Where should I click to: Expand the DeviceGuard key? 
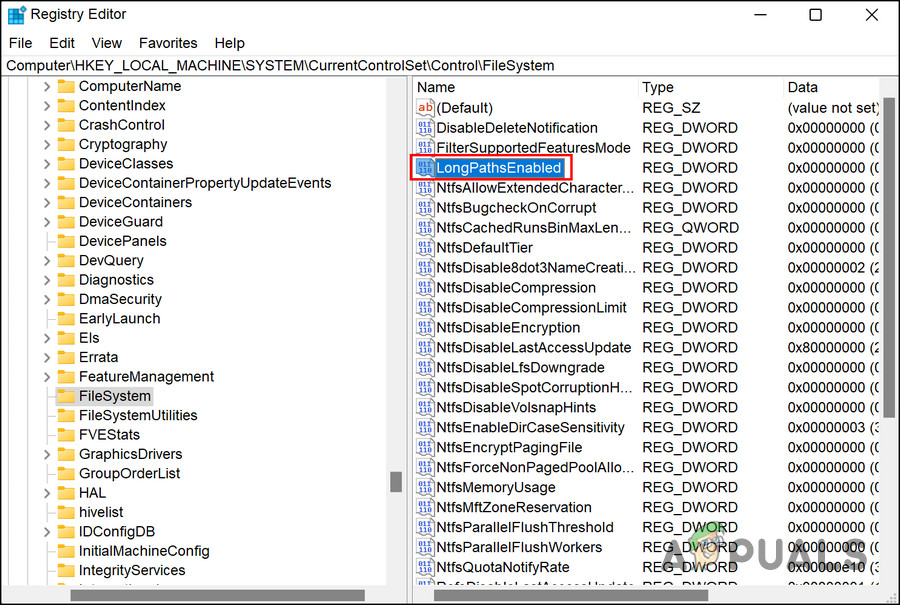47,222
